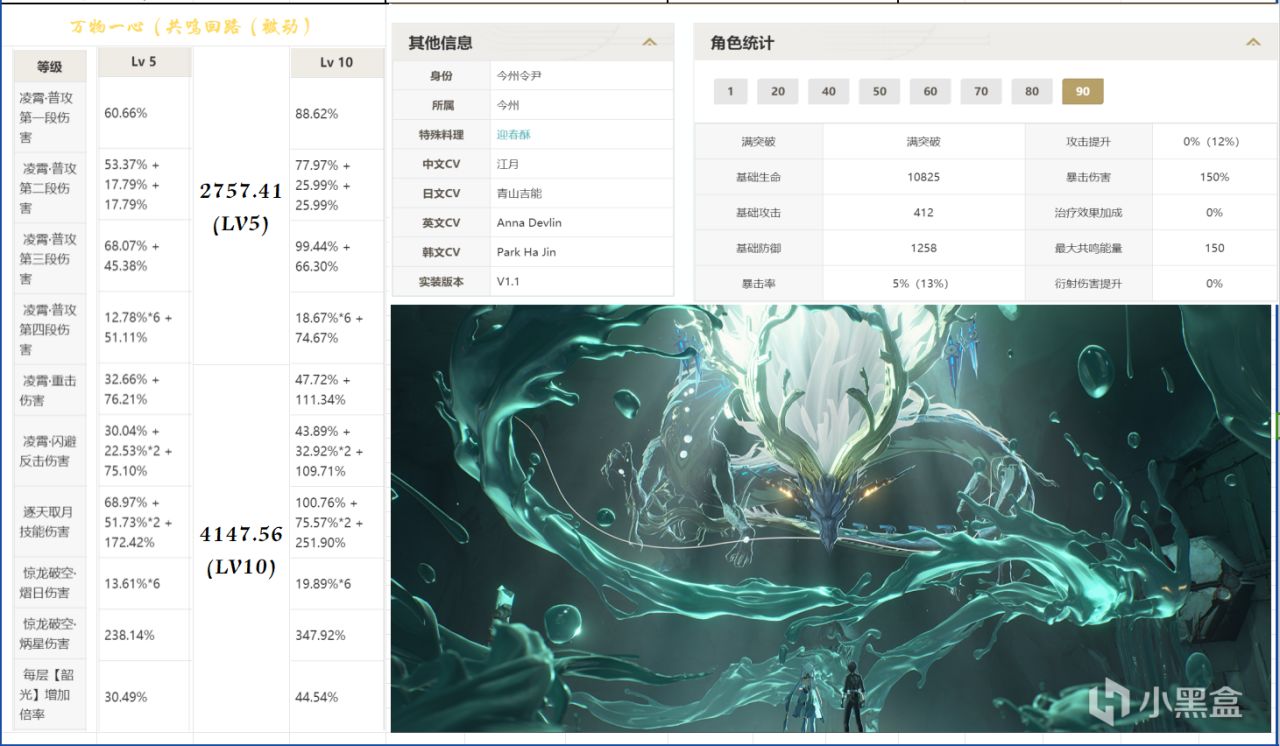Screen dimensions: 1280x746
Task: Open the 迎春酥 special dish link
Action: coord(512,134)
